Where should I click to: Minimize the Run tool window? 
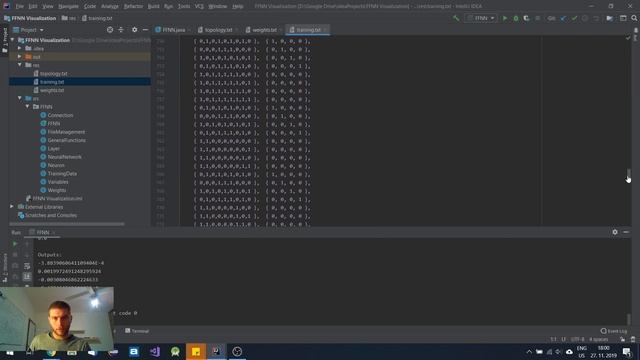pos(626,232)
